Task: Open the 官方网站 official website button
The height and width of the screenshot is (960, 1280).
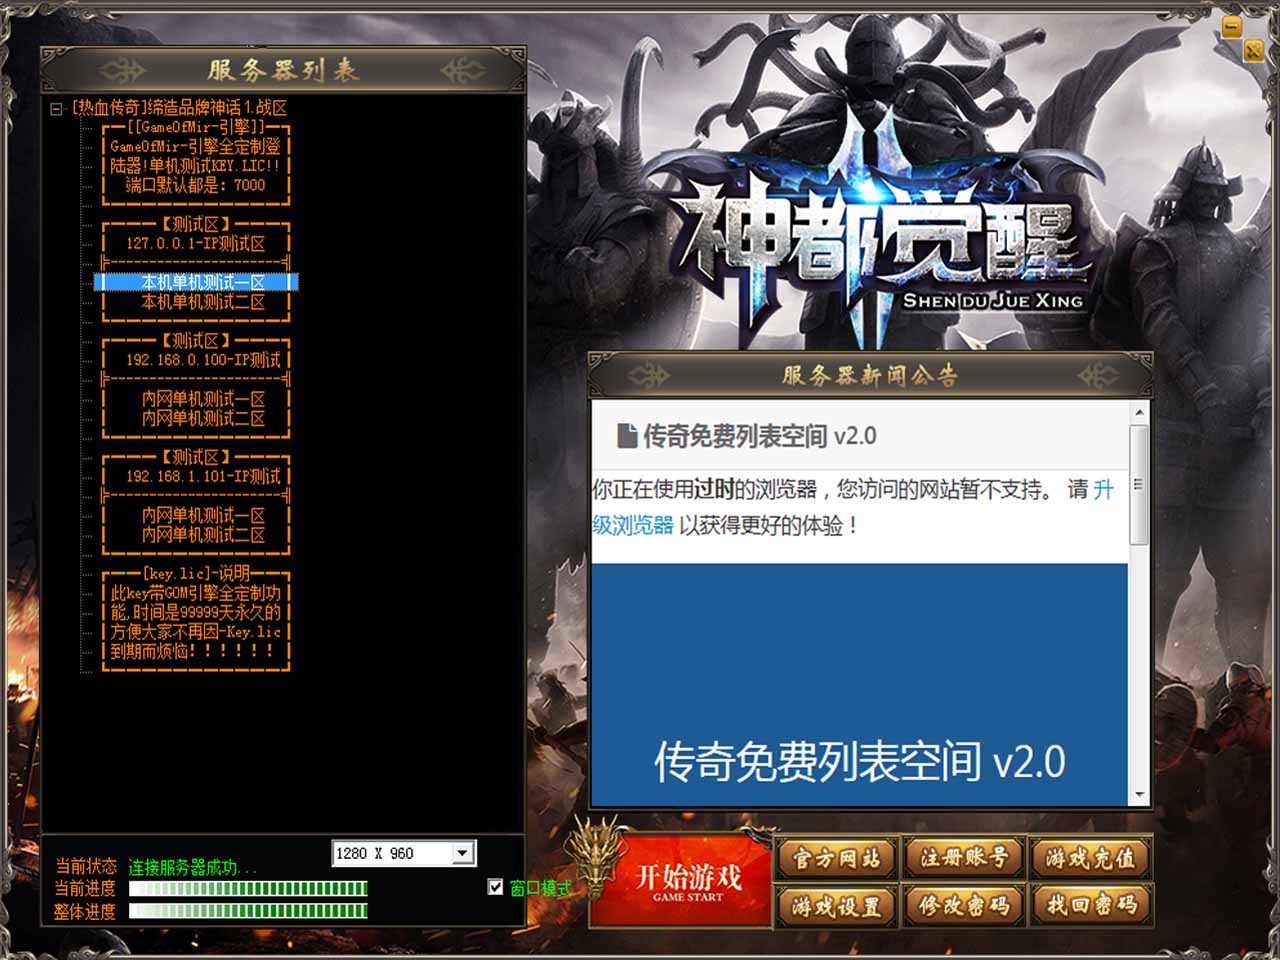Action: pos(837,858)
